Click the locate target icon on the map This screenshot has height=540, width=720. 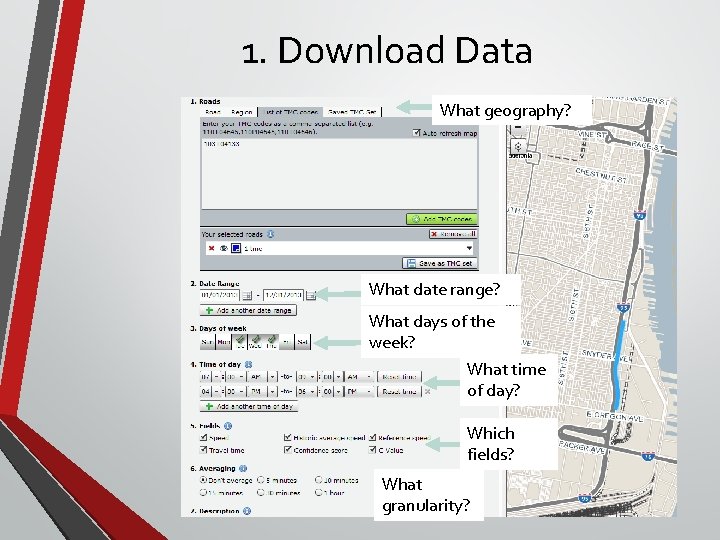coord(518,146)
